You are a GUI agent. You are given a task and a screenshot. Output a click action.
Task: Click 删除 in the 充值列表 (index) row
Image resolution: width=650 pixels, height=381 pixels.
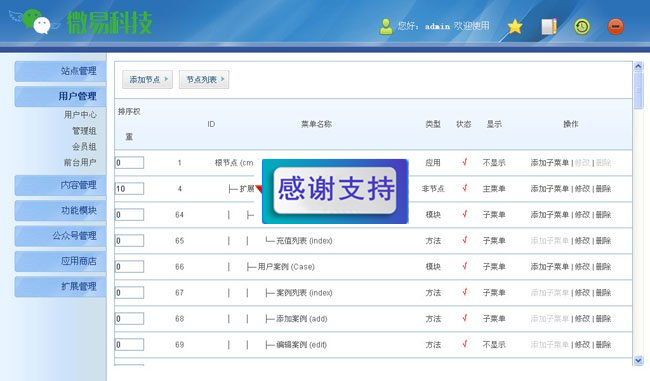click(604, 240)
